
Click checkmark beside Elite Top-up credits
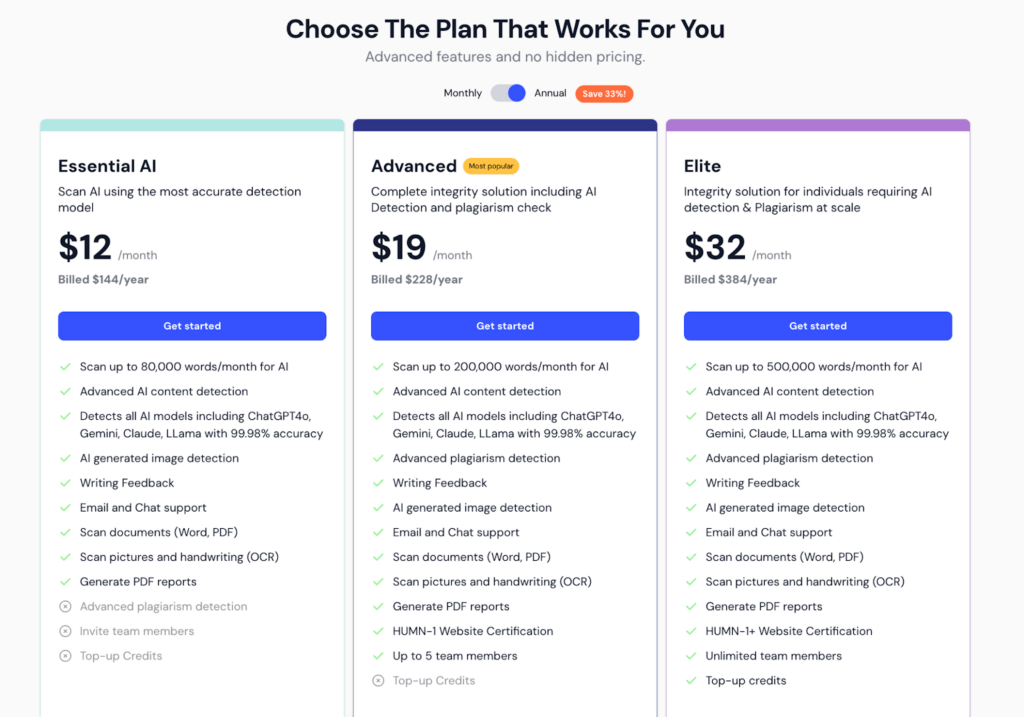[x=691, y=681]
